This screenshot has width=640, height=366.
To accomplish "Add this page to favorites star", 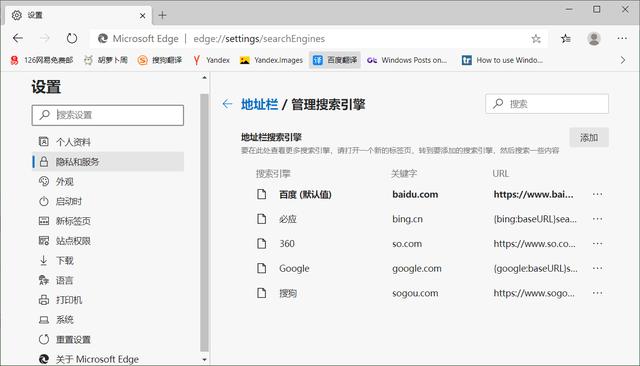I will click(536, 39).
